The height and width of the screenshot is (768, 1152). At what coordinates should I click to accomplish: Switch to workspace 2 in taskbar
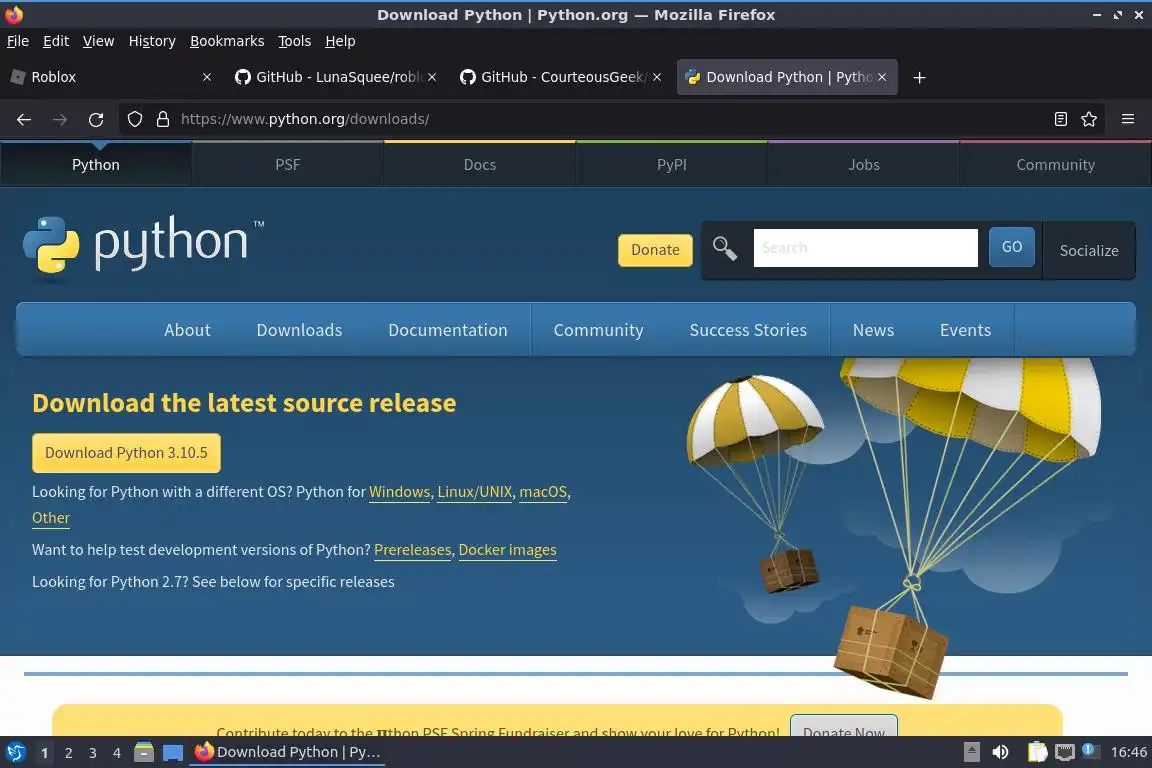coord(68,753)
